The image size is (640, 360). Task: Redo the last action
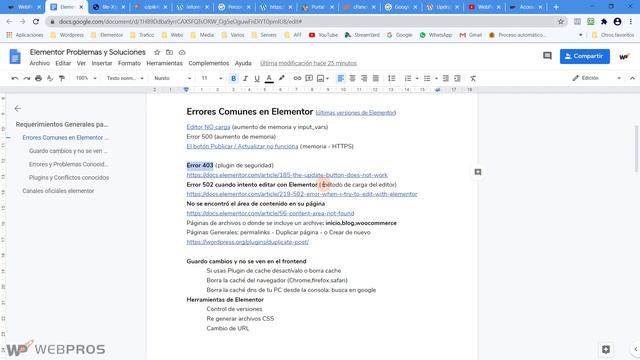point(27,78)
